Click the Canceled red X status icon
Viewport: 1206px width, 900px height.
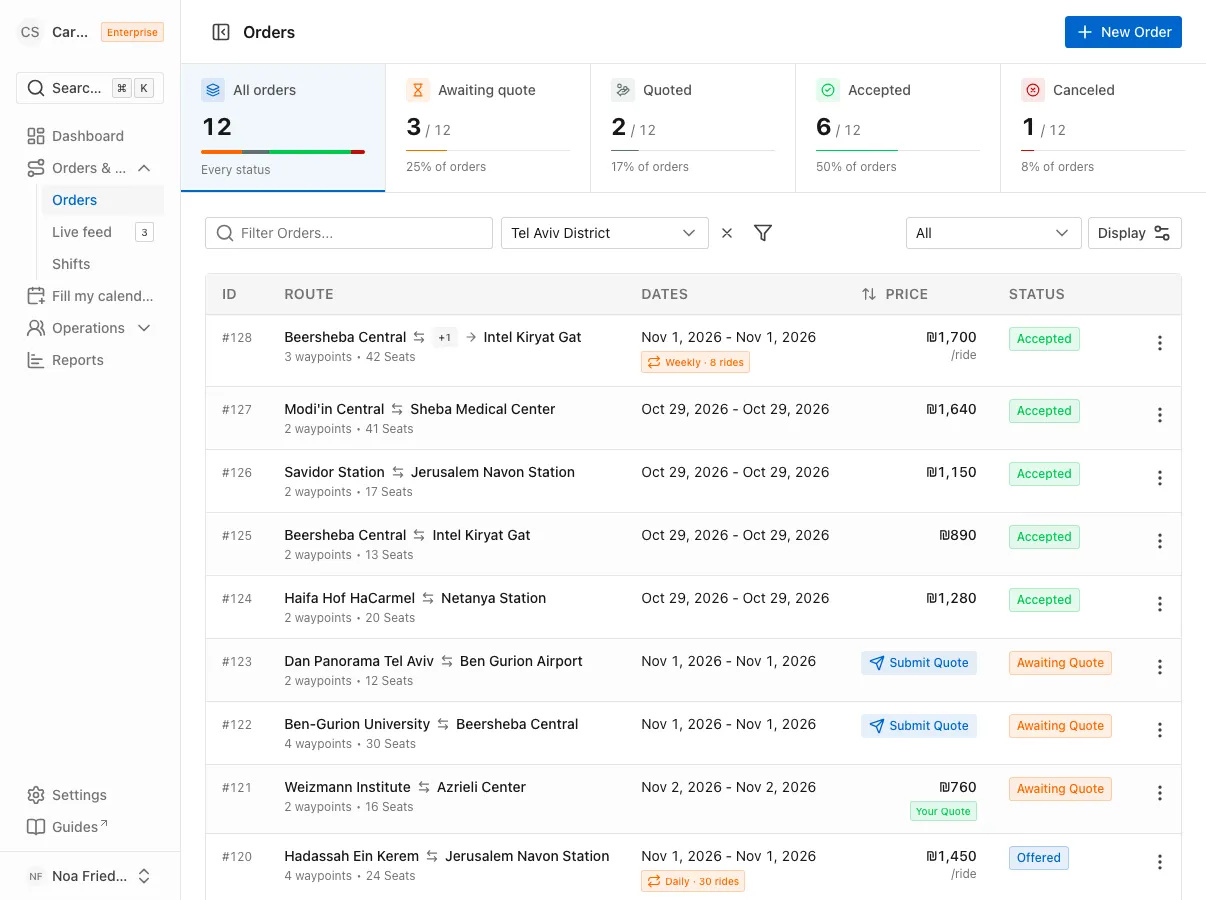1033,90
